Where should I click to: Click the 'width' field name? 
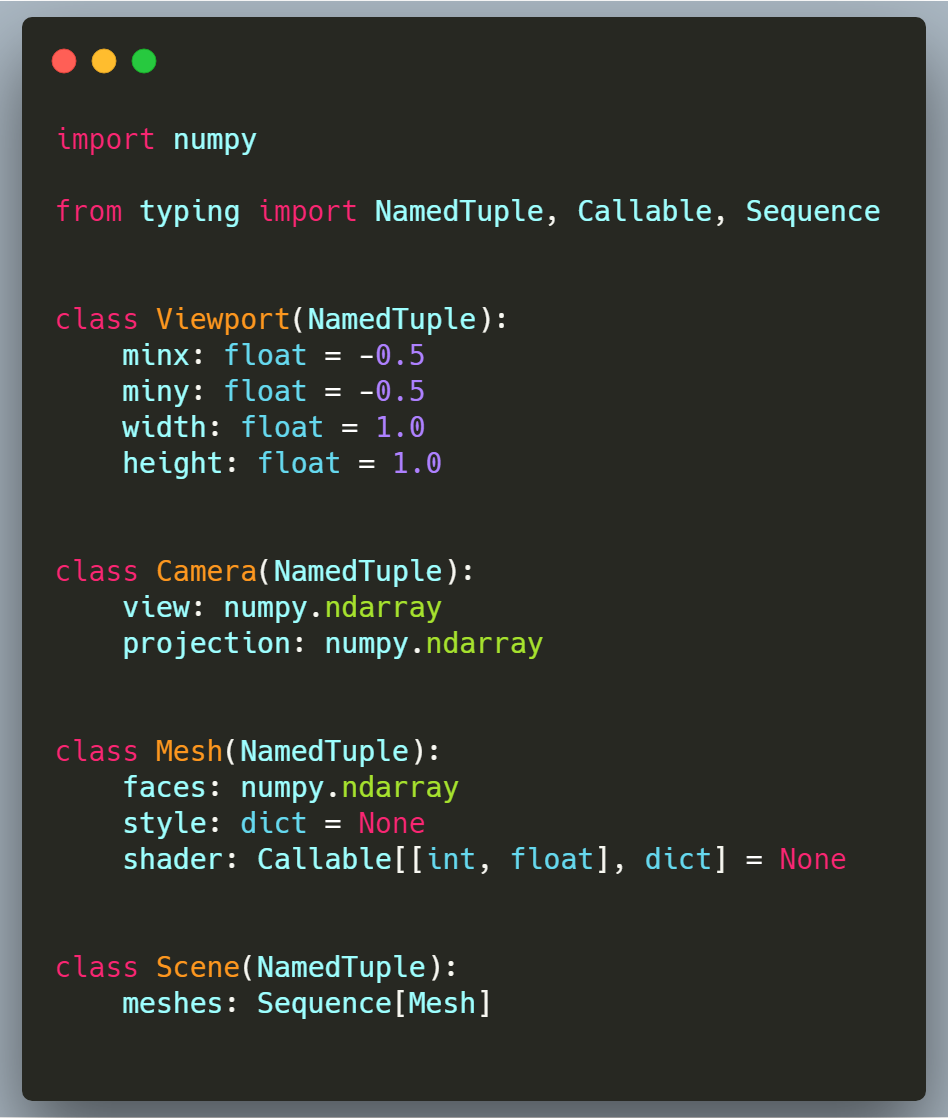165,427
